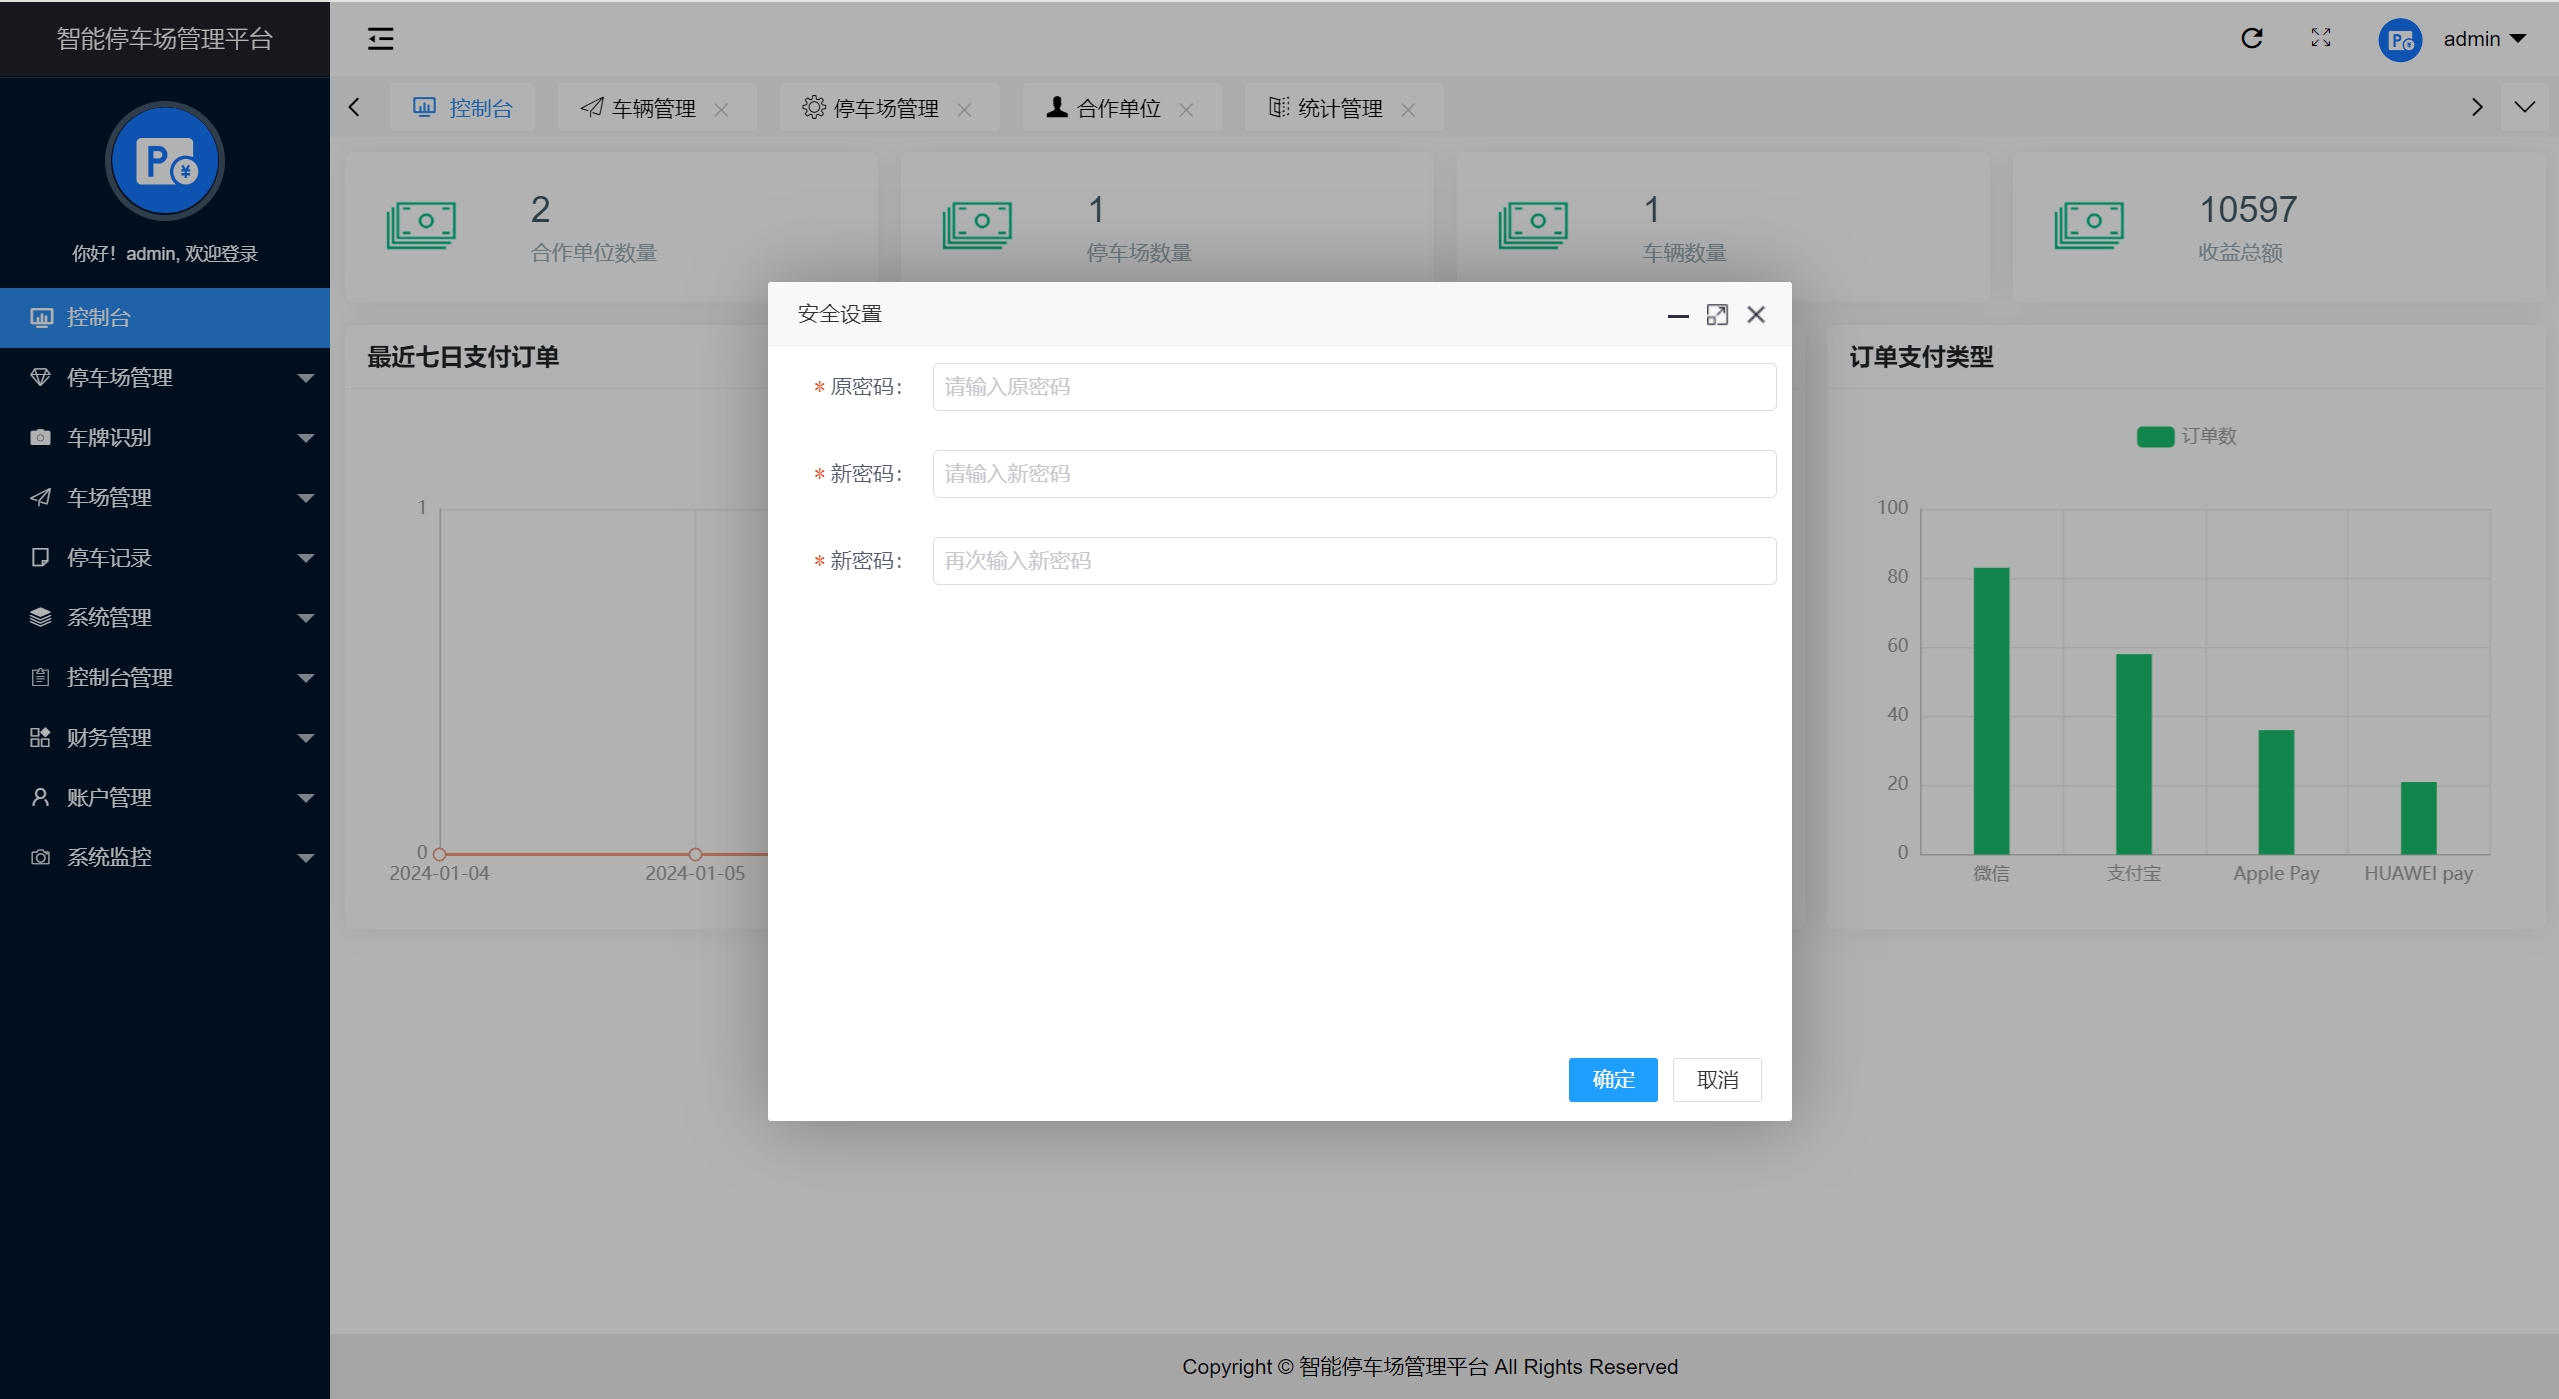This screenshot has height=1399, width=2559.
Task: Click the 取消 button
Action: click(x=1716, y=1079)
